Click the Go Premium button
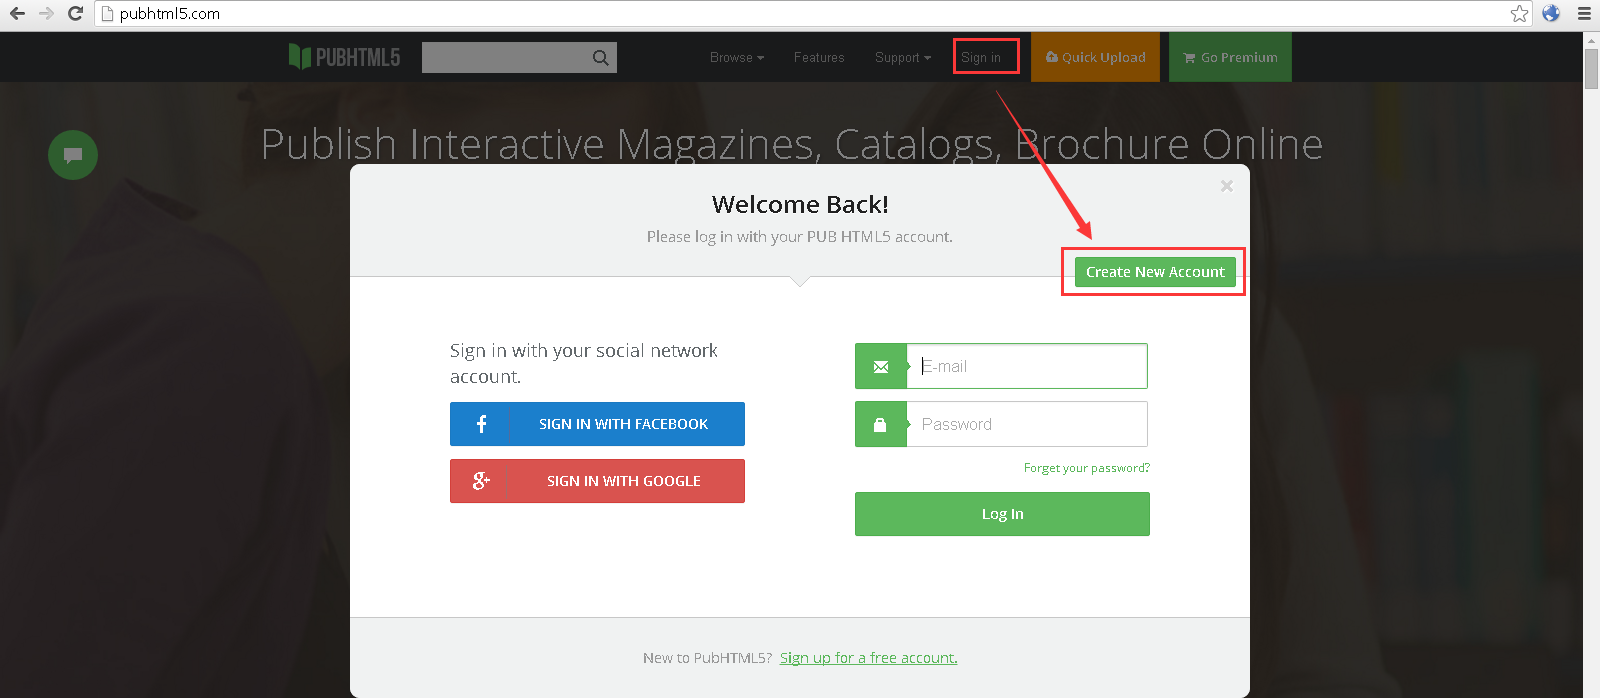Viewport: 1600px width, 698px height. pos(1230,57)
